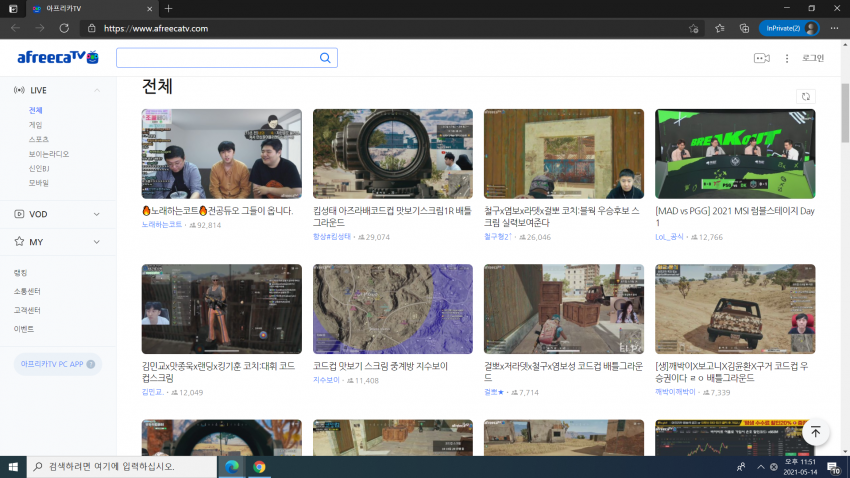This screenshot has height=478, width=850.
Task: Click the search magnifier icon
Action: 325,58
